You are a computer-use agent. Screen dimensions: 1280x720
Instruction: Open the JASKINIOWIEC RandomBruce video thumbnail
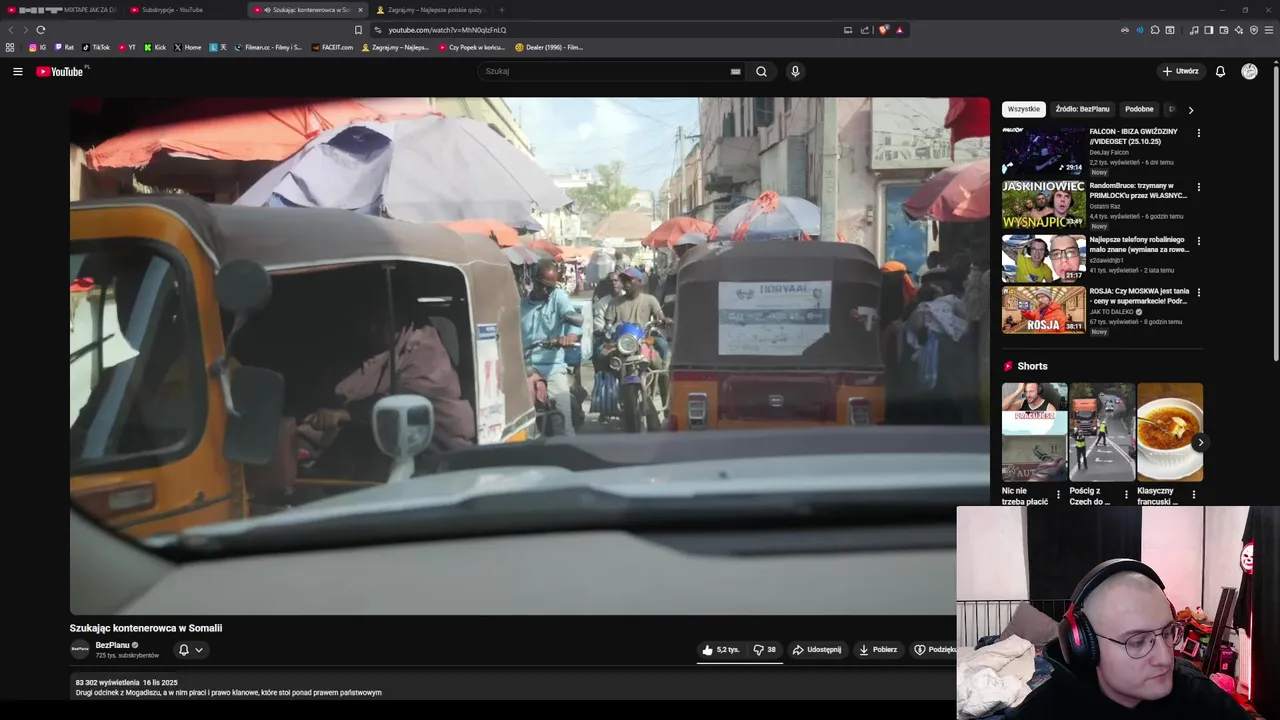pos(1043,204)
